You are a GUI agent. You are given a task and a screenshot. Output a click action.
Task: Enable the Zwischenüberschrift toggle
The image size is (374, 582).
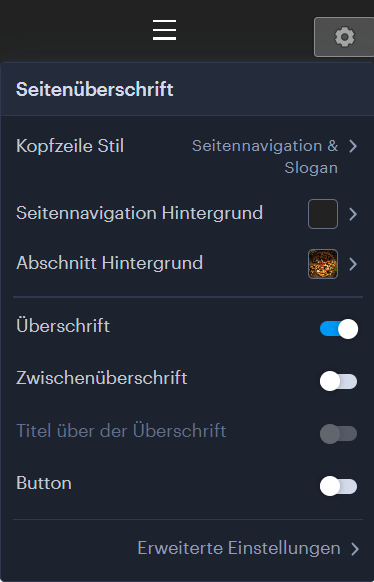click(338, 381)
